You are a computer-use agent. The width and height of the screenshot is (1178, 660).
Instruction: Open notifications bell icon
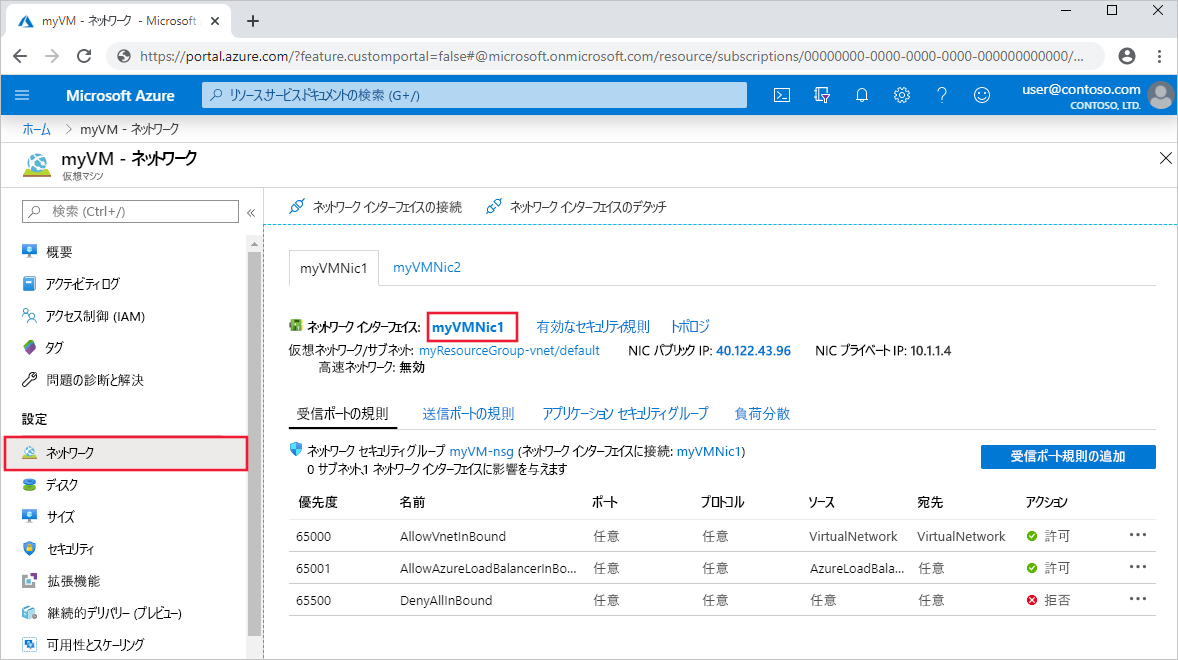click(862, 95)
